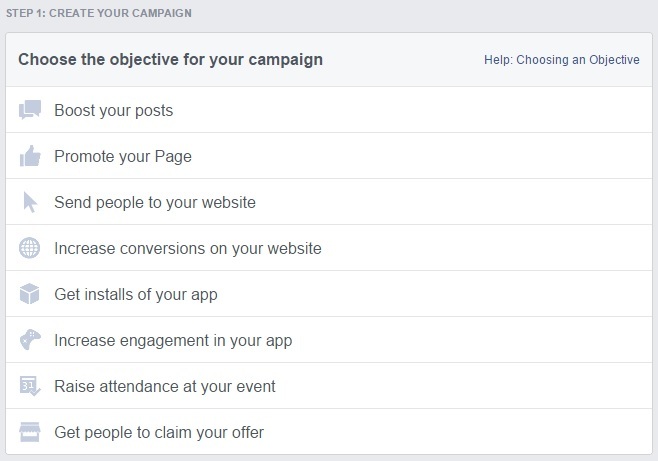Click the storefront icon for offer claims

point(30,432)
